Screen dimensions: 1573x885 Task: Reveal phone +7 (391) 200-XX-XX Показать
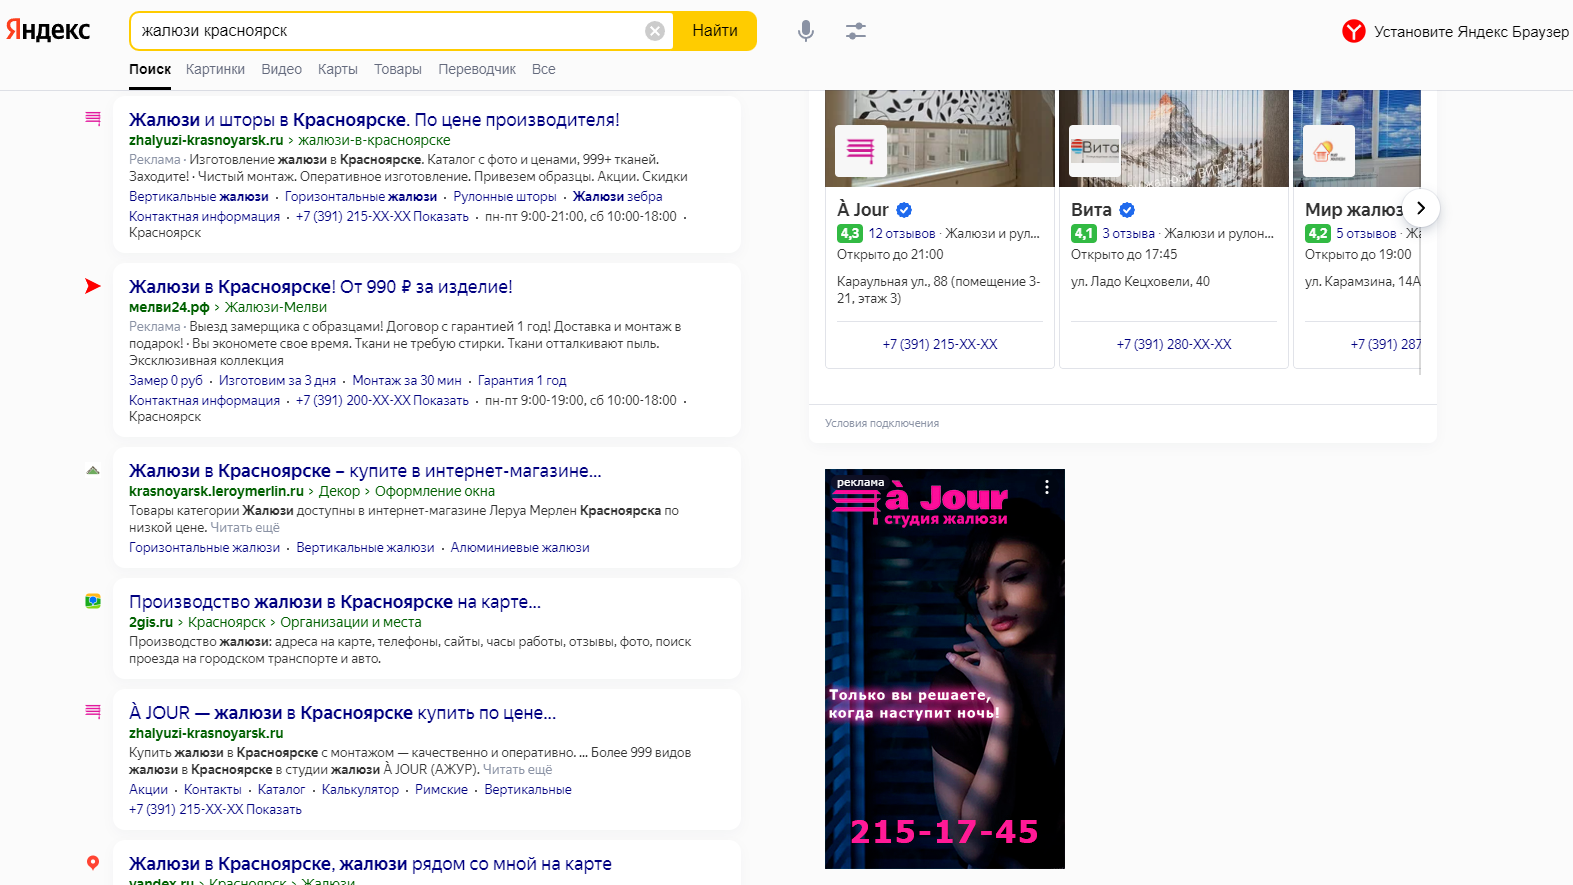(382, 400)
